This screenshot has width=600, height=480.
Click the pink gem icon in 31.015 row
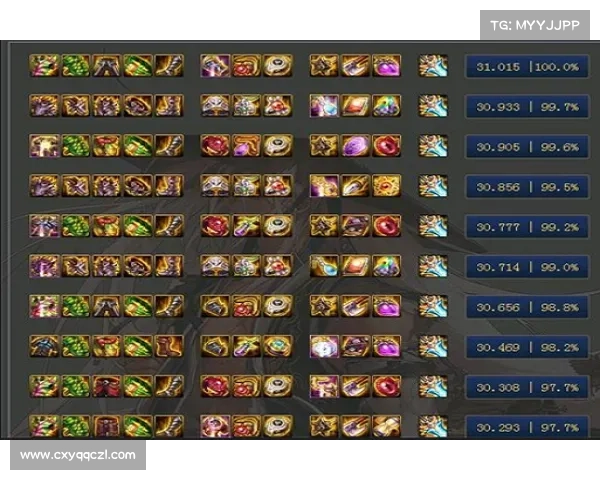point(386,65)
